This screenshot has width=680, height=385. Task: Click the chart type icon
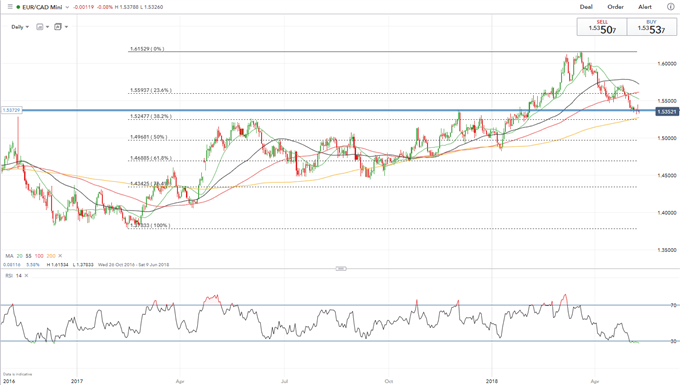(39, 27)
